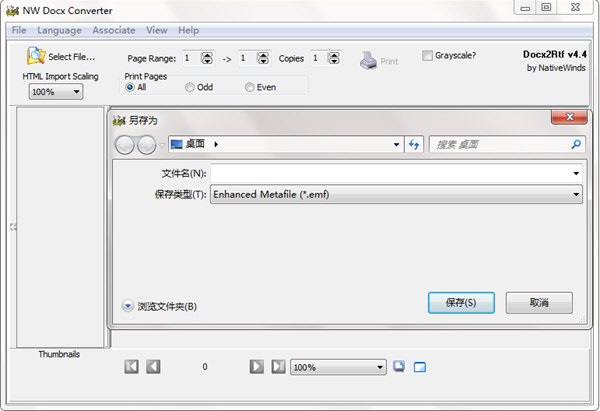Viewport: 600px width, 411px height.
Task: Open the View menu
Action: [x=157, y=30]
